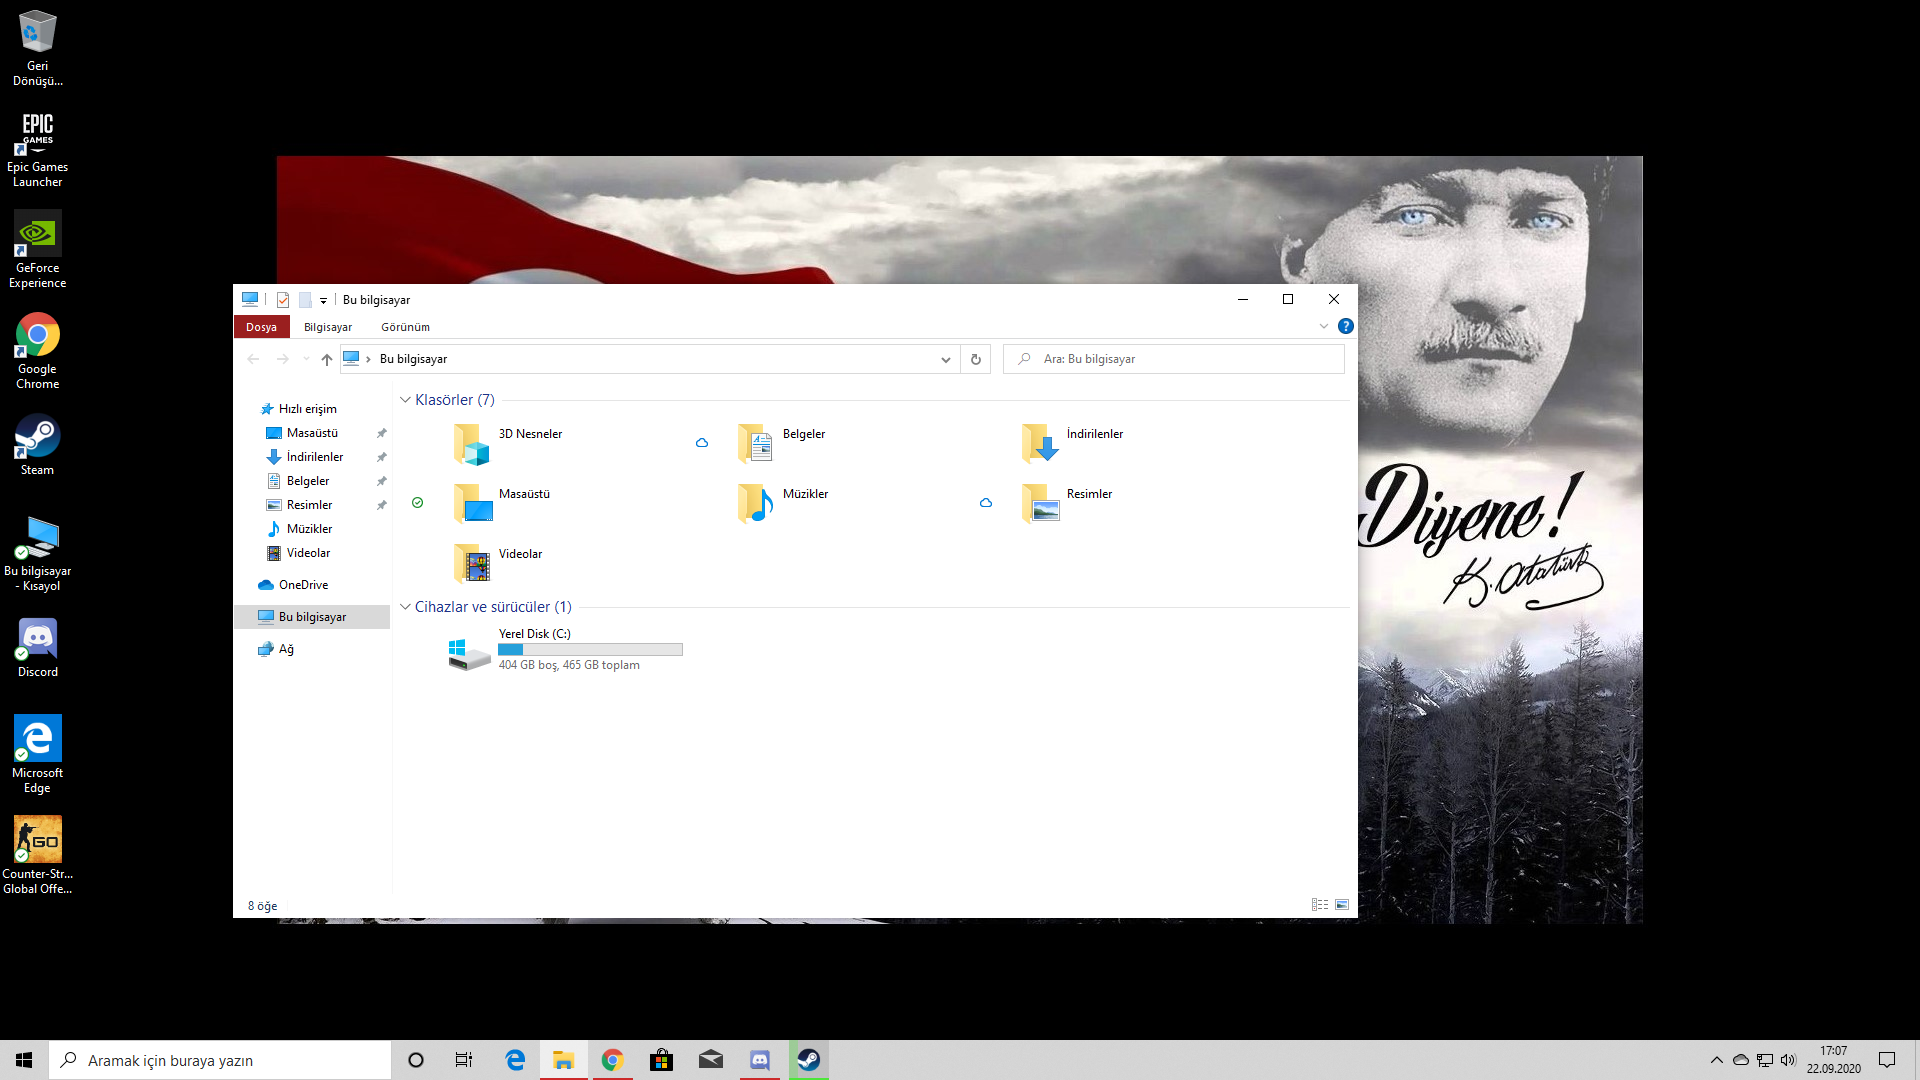The image size is (1920, 1080).
Task: Click the New folder icon in title bar
Action: pyautogui.click(x=305, y=300)
